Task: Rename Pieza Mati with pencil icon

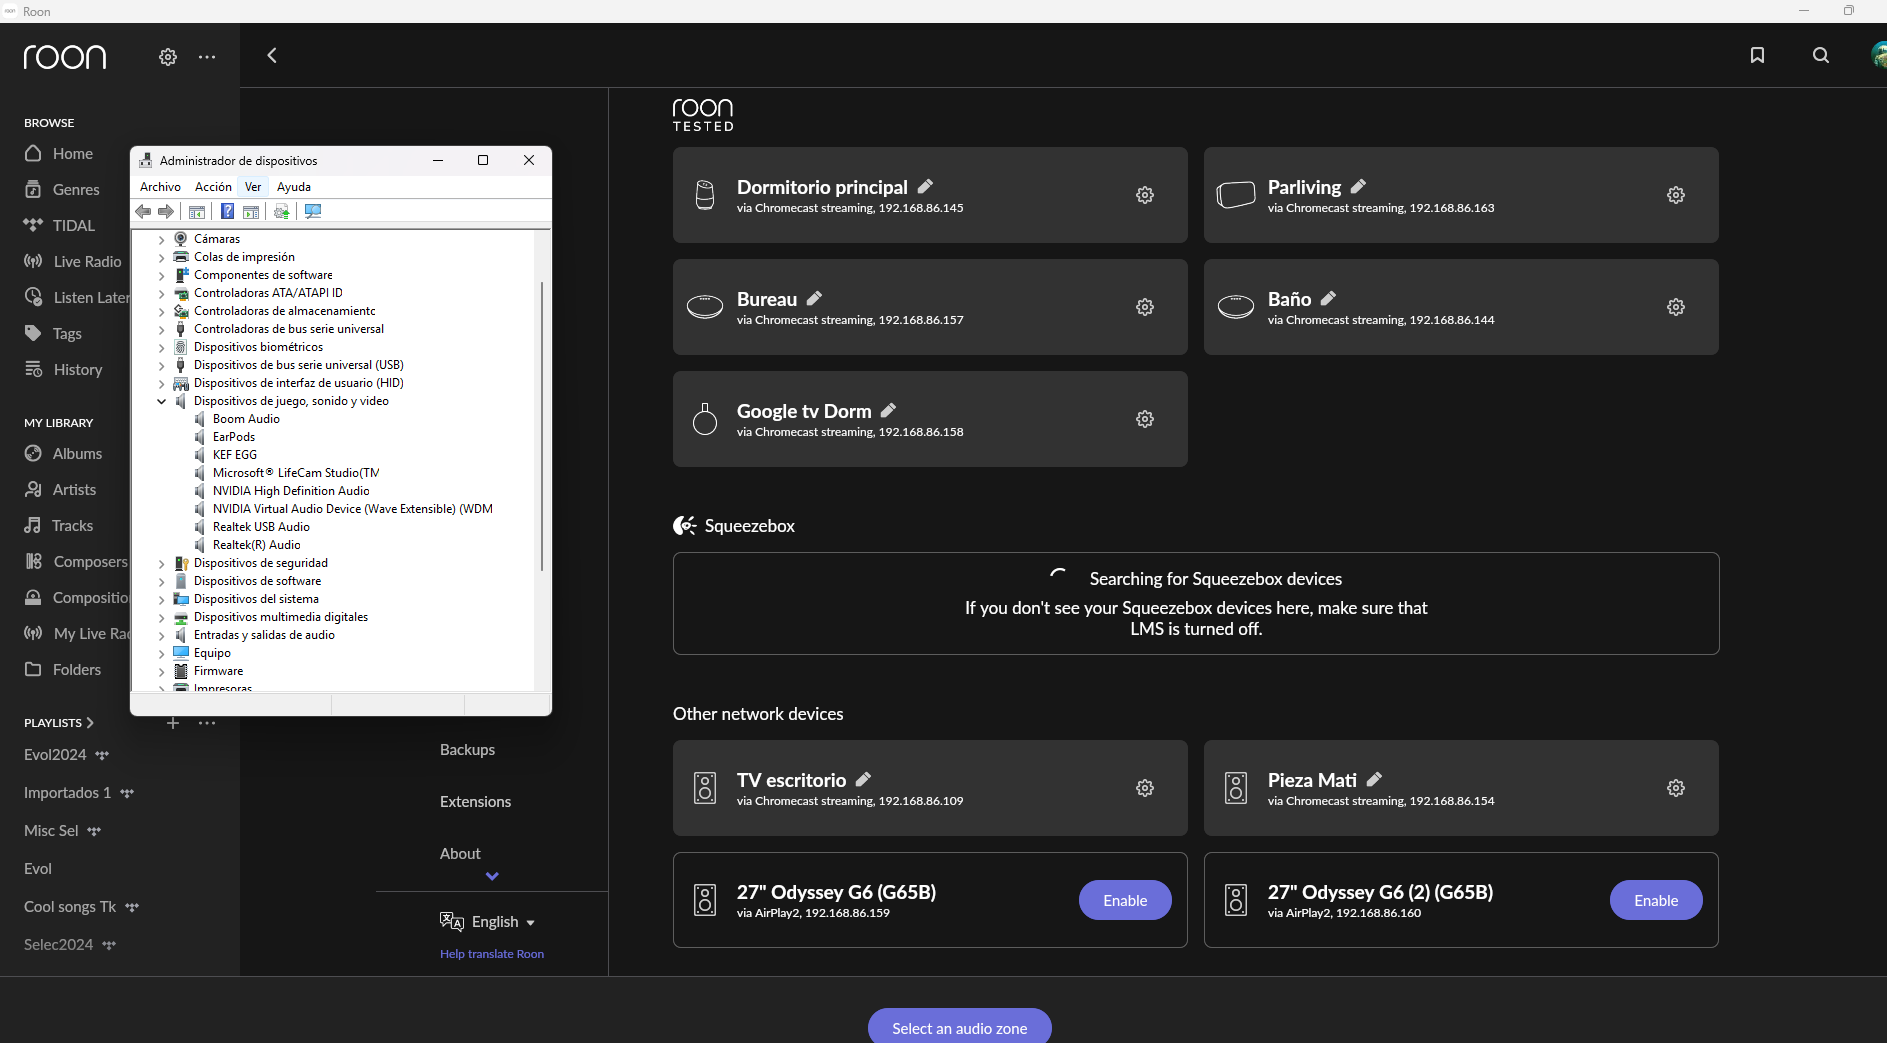Action: coord(1374,779)
